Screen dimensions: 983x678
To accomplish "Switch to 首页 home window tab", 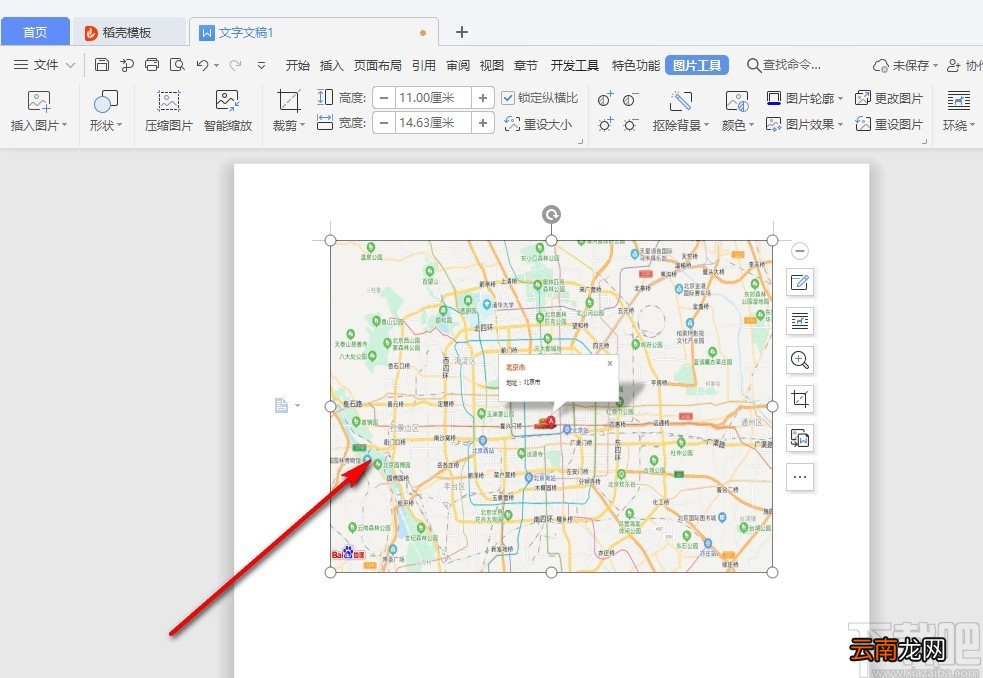I will (35, 32).
